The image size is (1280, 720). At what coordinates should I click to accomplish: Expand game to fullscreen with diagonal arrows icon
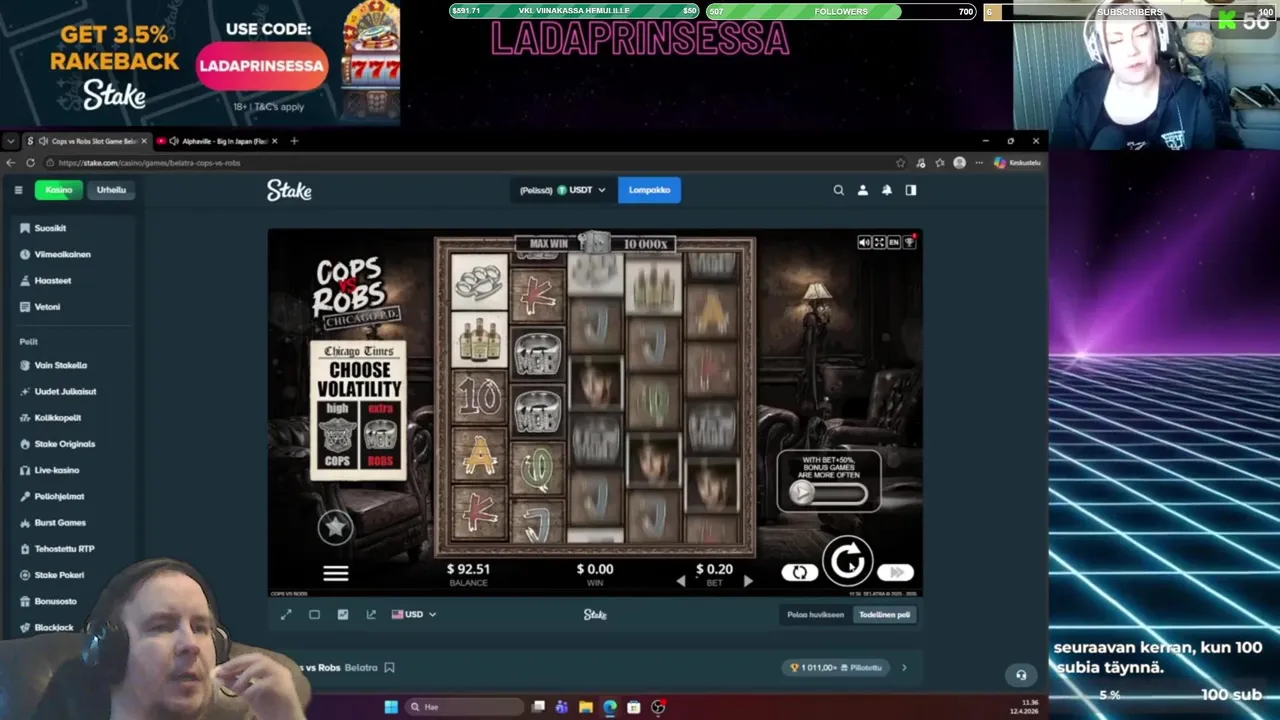(x=286, y=614)
